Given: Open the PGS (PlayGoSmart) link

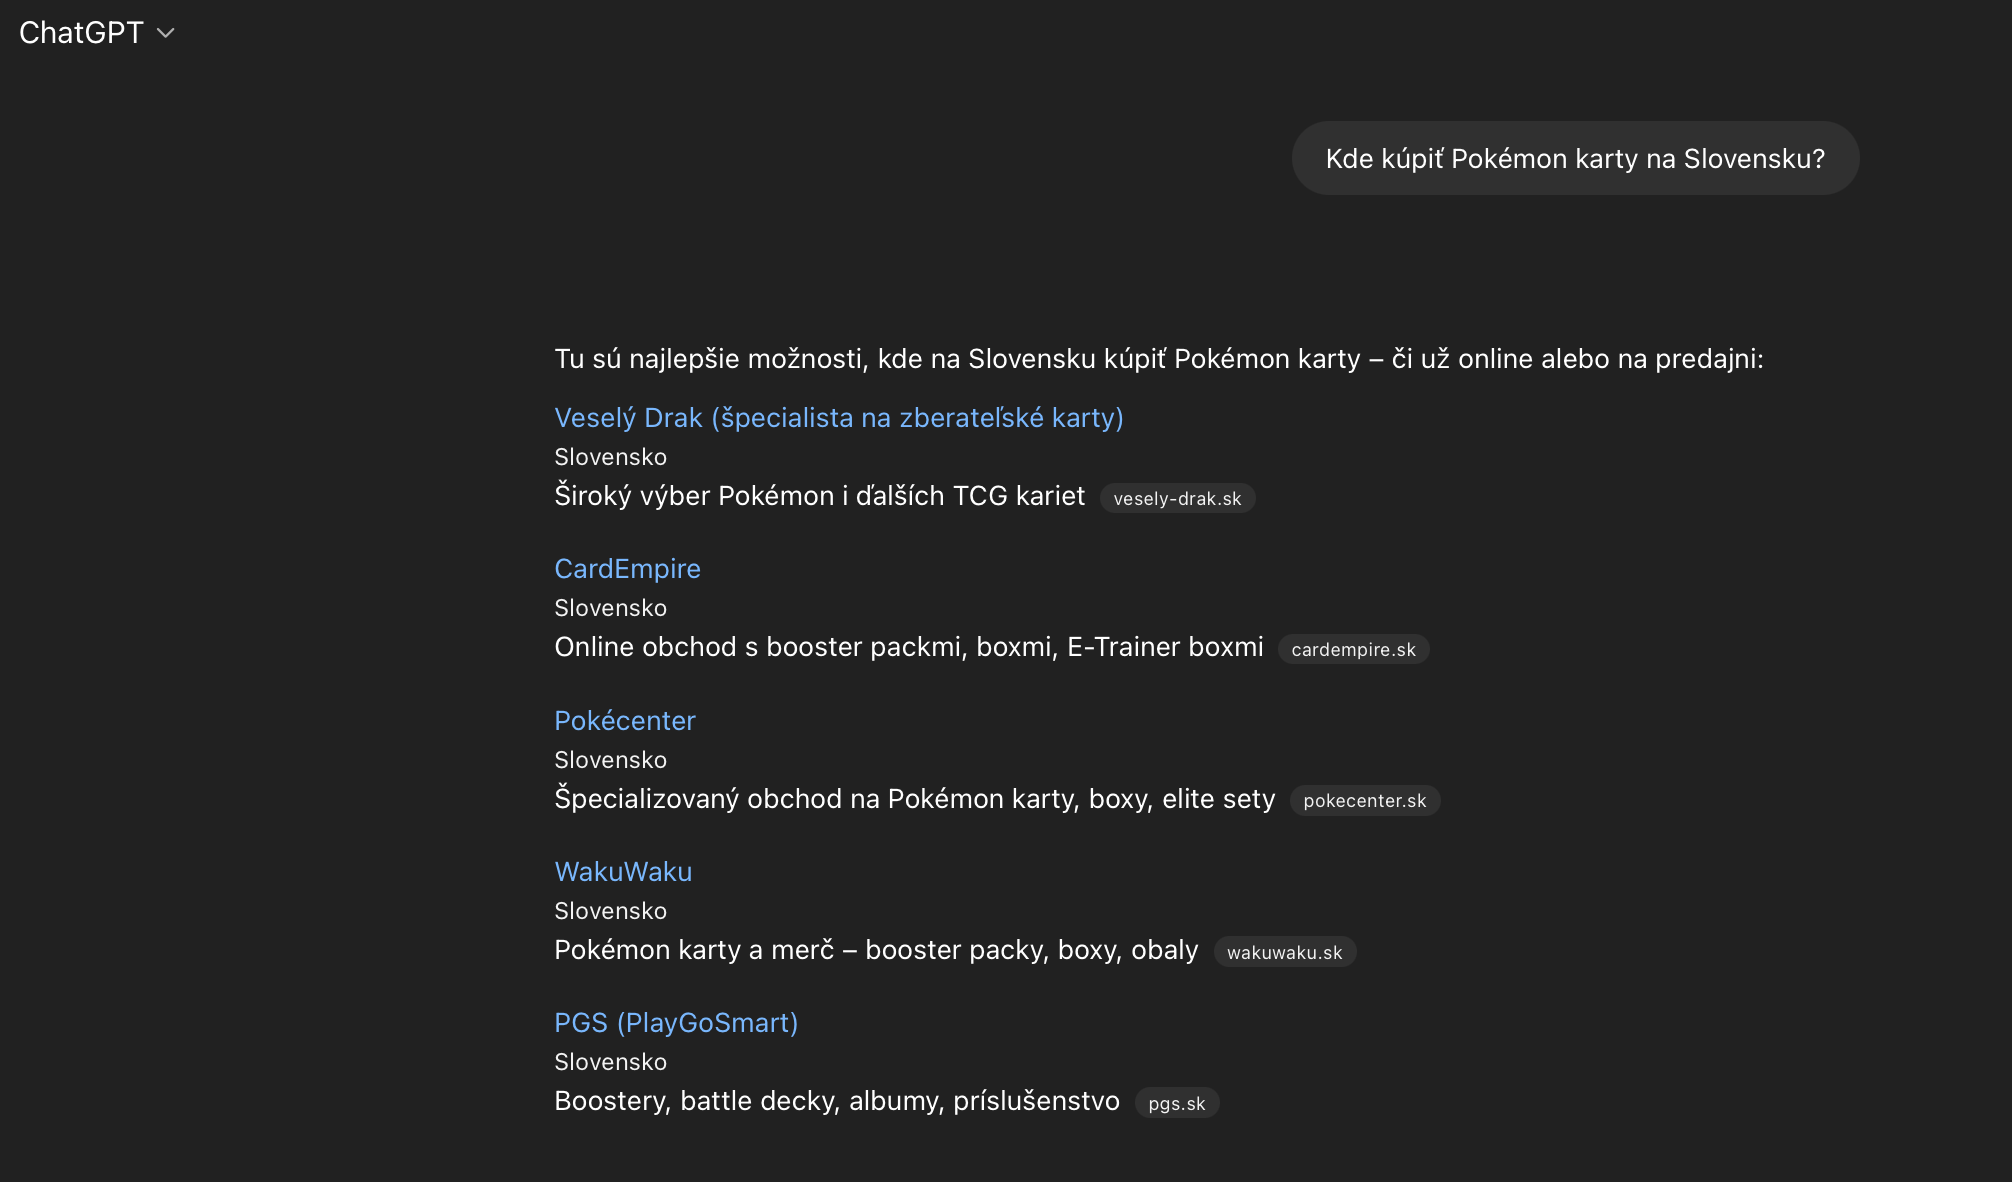Looking at the screenshot, I should (676, 1023).
